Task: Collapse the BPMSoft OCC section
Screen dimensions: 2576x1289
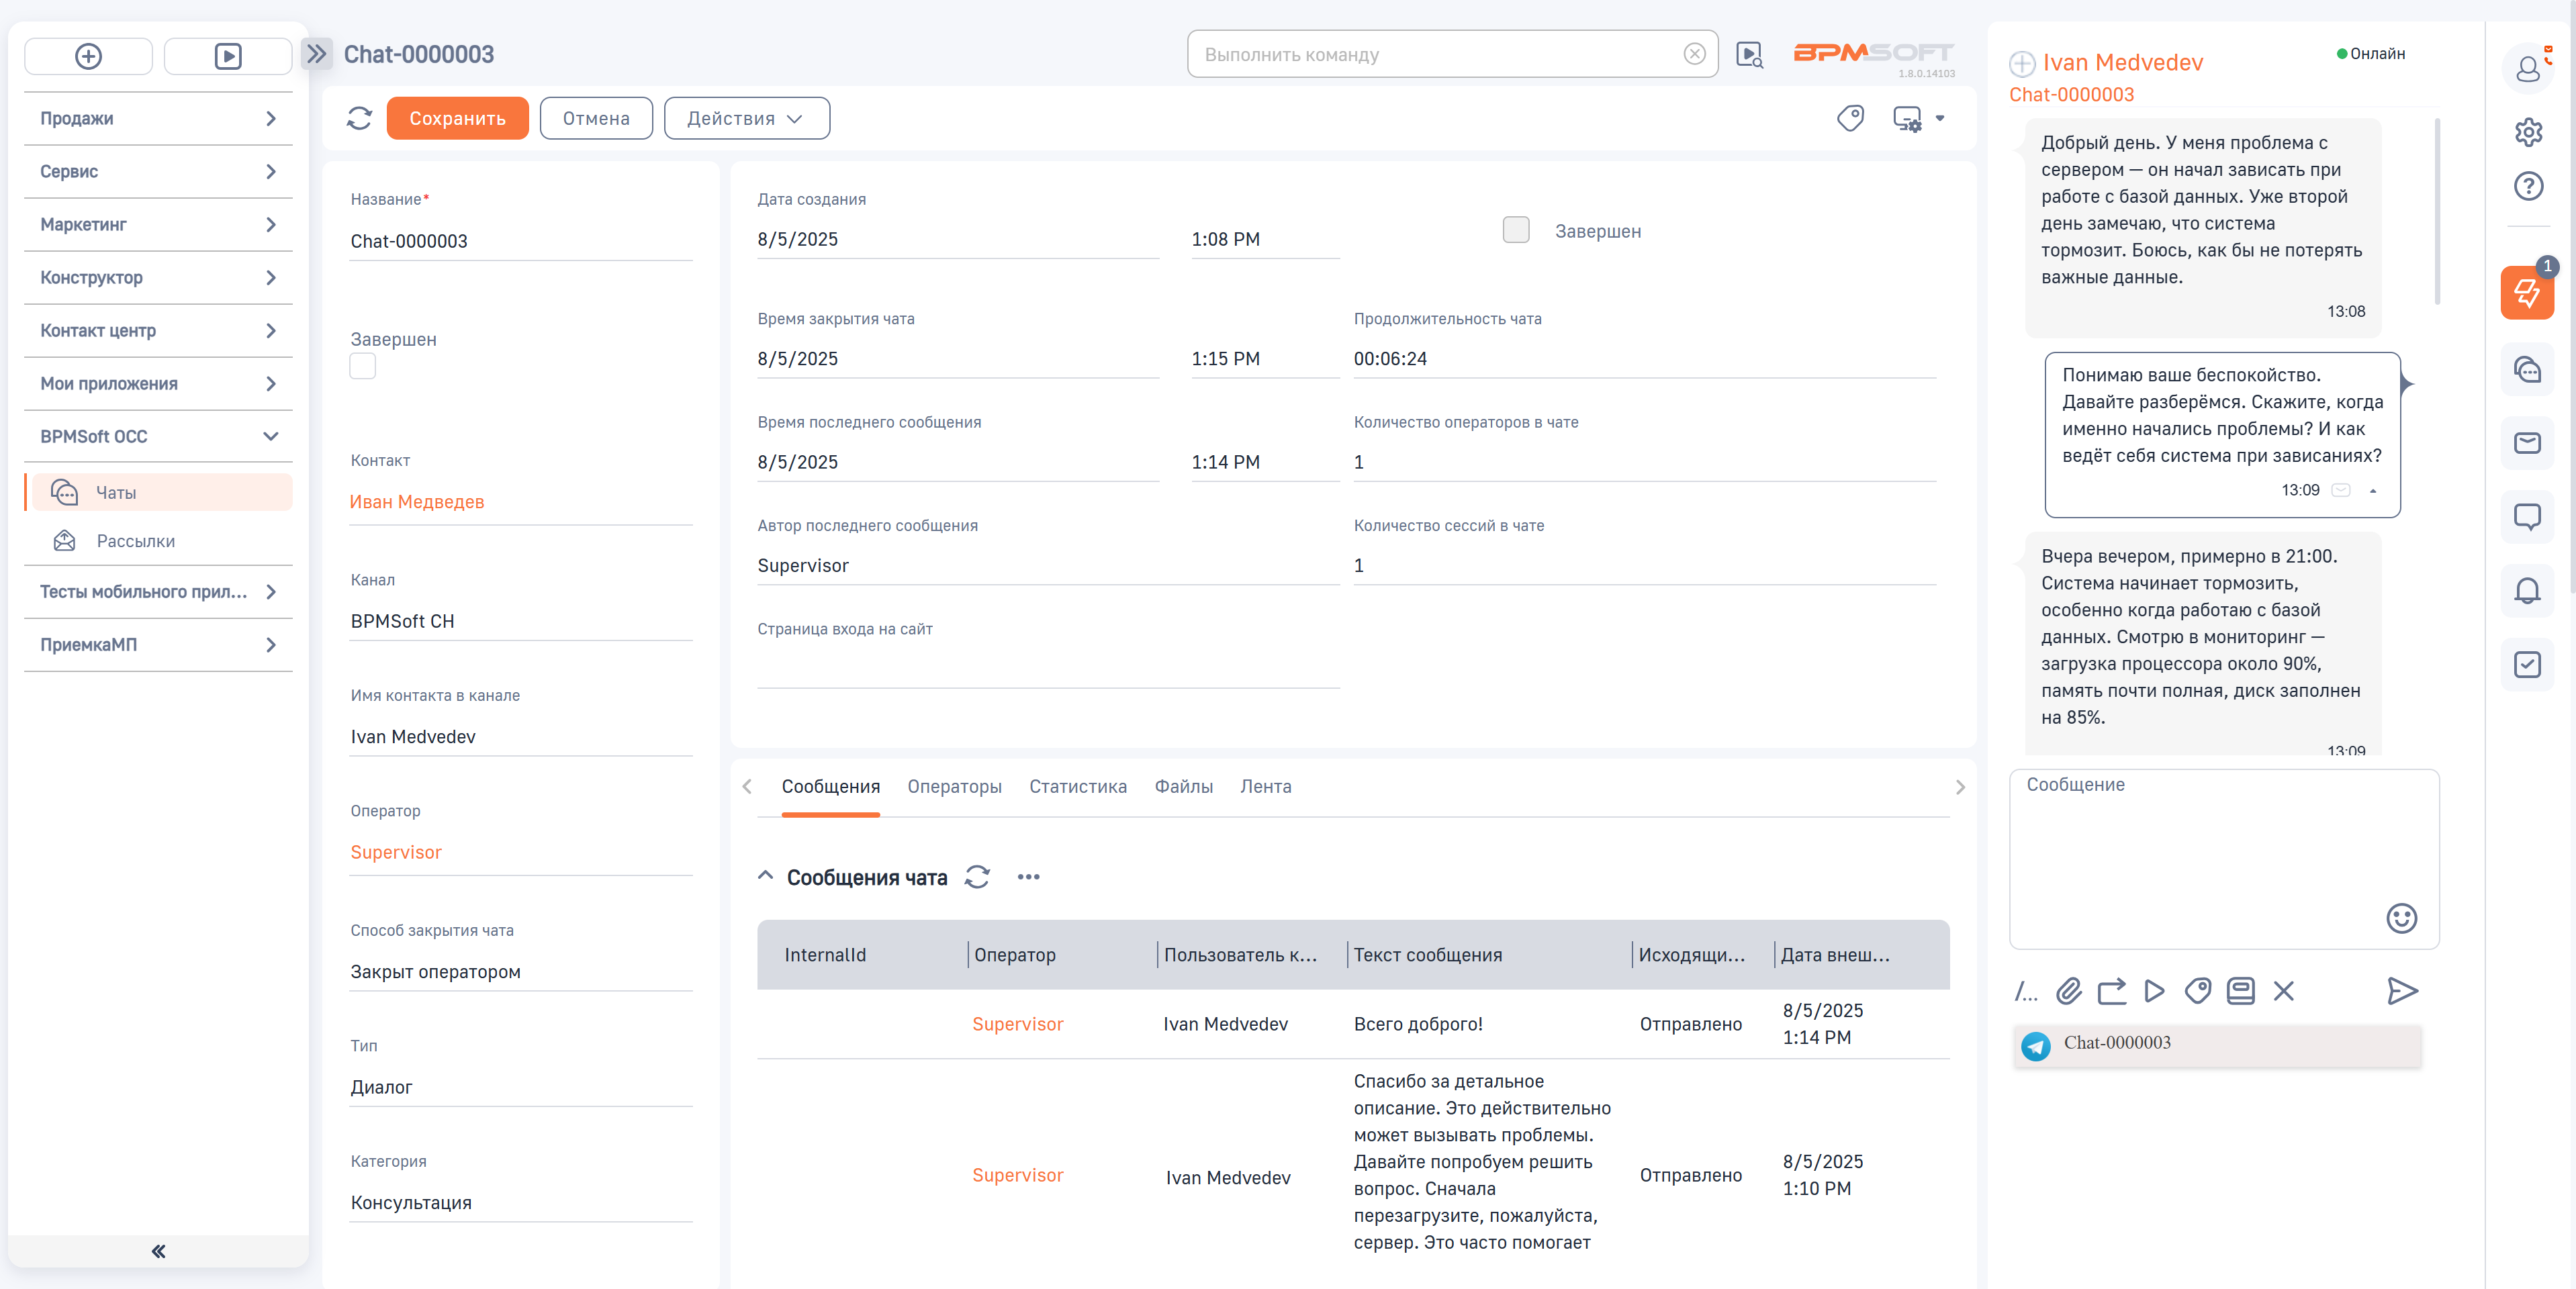Action: (159, 436)
